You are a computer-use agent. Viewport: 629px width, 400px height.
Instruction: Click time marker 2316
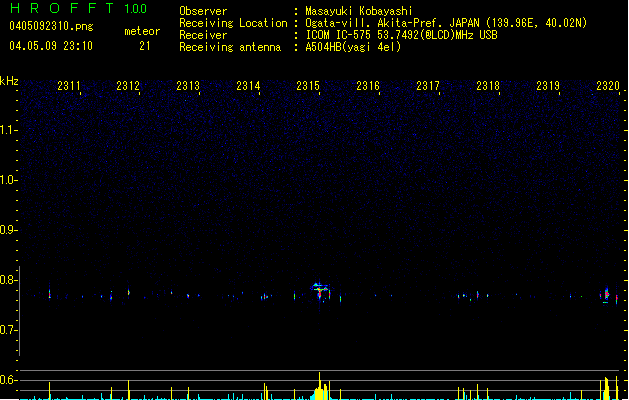pos(368,86)
